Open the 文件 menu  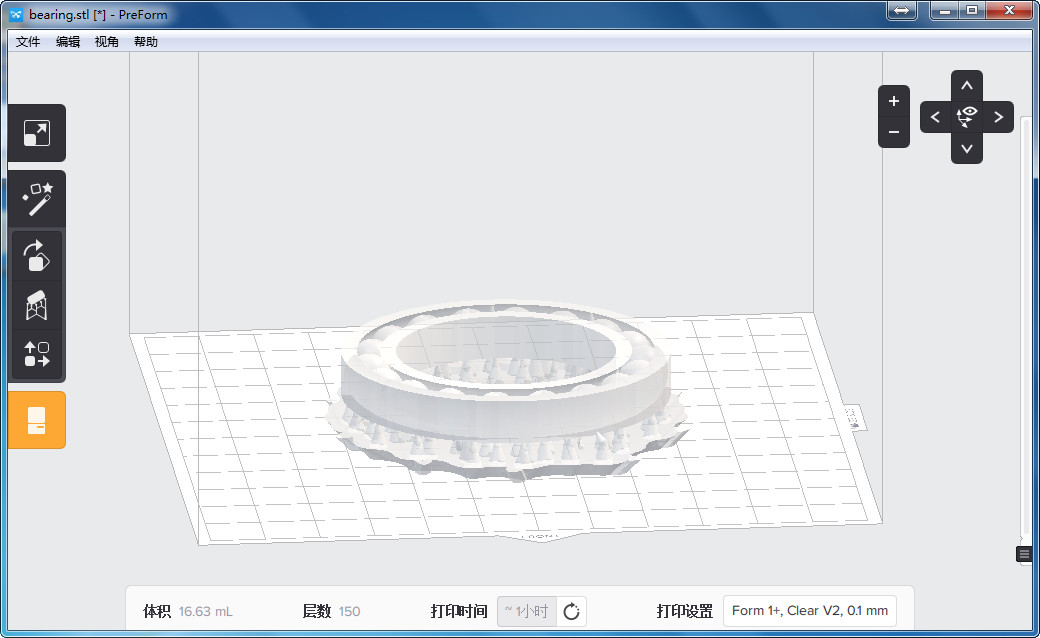(28, 42)
